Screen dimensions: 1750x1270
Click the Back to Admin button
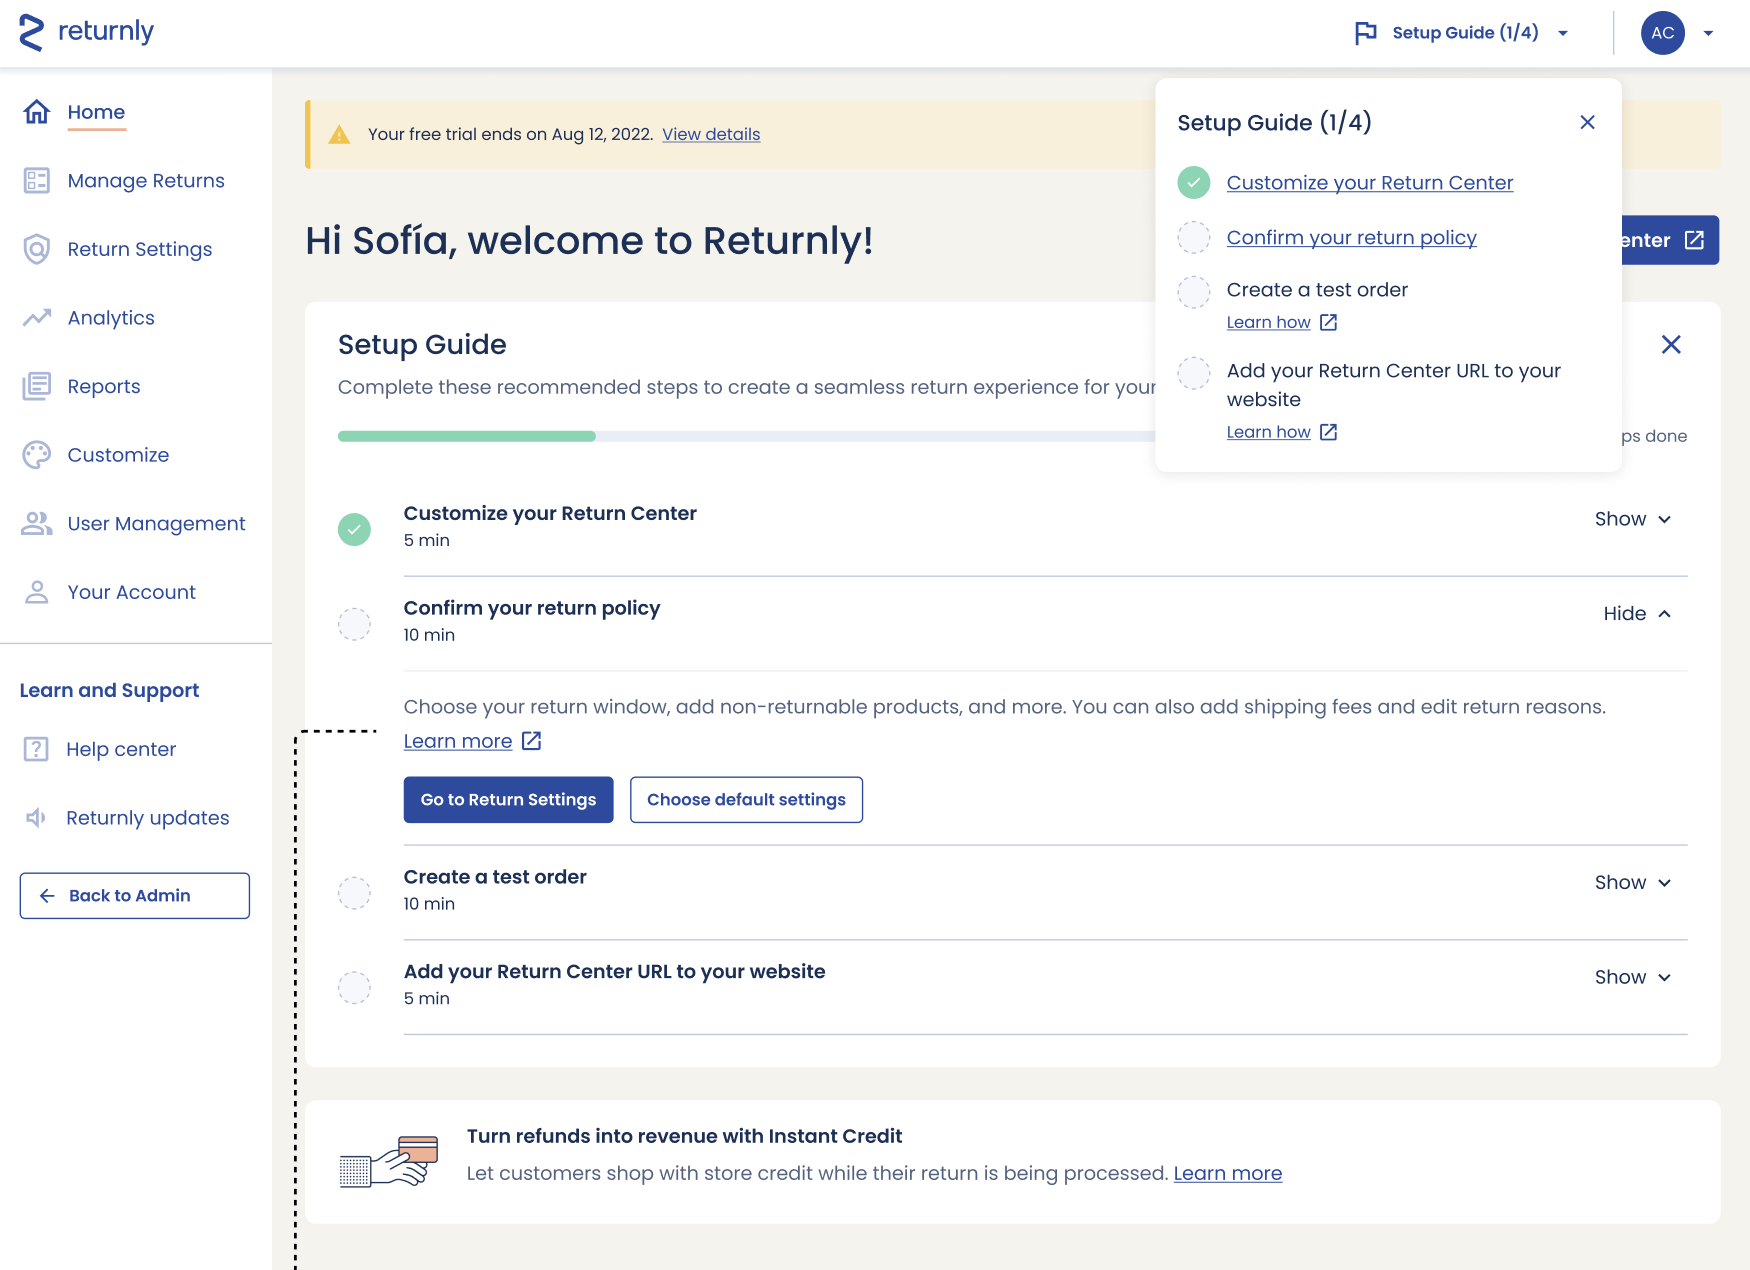point(135,896)
